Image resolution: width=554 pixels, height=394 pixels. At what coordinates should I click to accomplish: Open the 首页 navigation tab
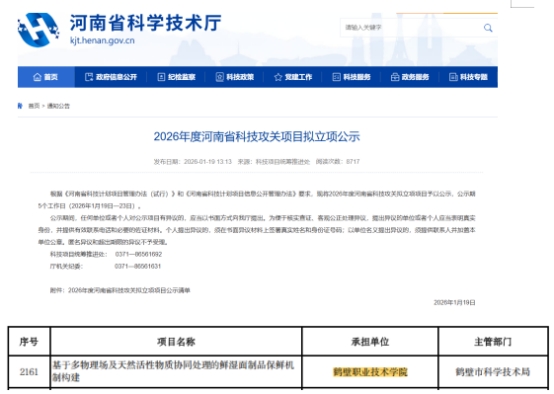click(46, 77)
